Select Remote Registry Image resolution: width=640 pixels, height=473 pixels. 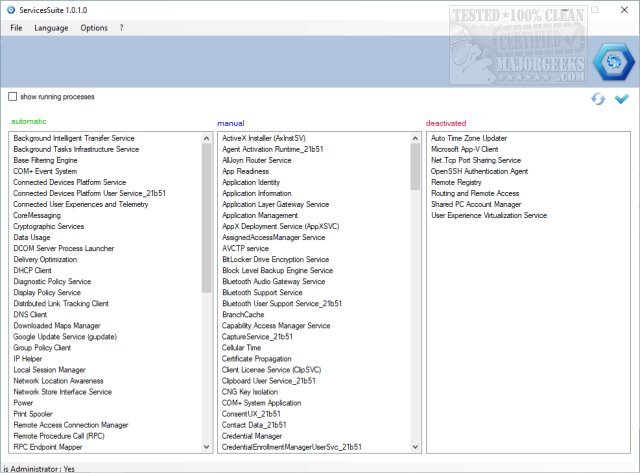click(x=456, y=182)
